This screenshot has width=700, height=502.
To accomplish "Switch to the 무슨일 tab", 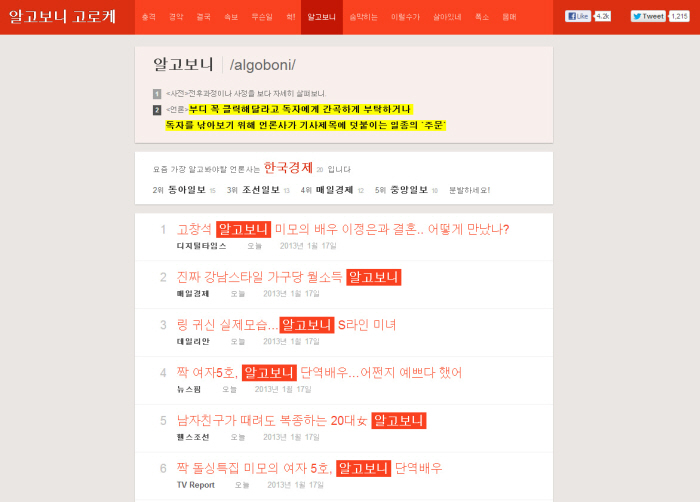I will pyautogui.click(x=262, y=17).
